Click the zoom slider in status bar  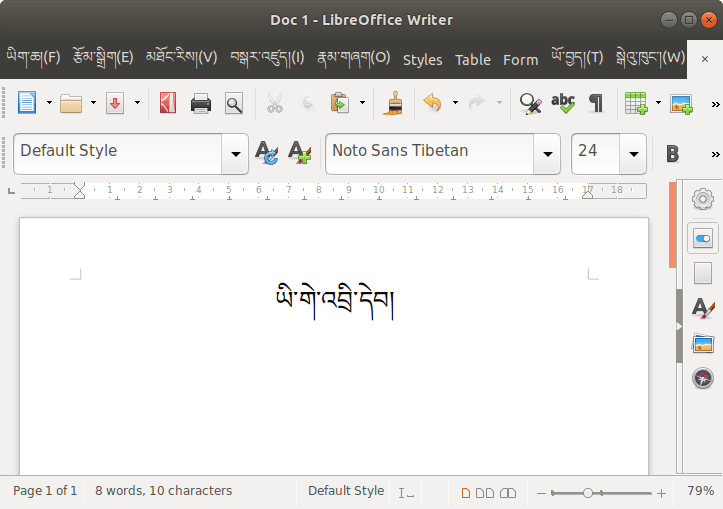[x=600, y=493]
